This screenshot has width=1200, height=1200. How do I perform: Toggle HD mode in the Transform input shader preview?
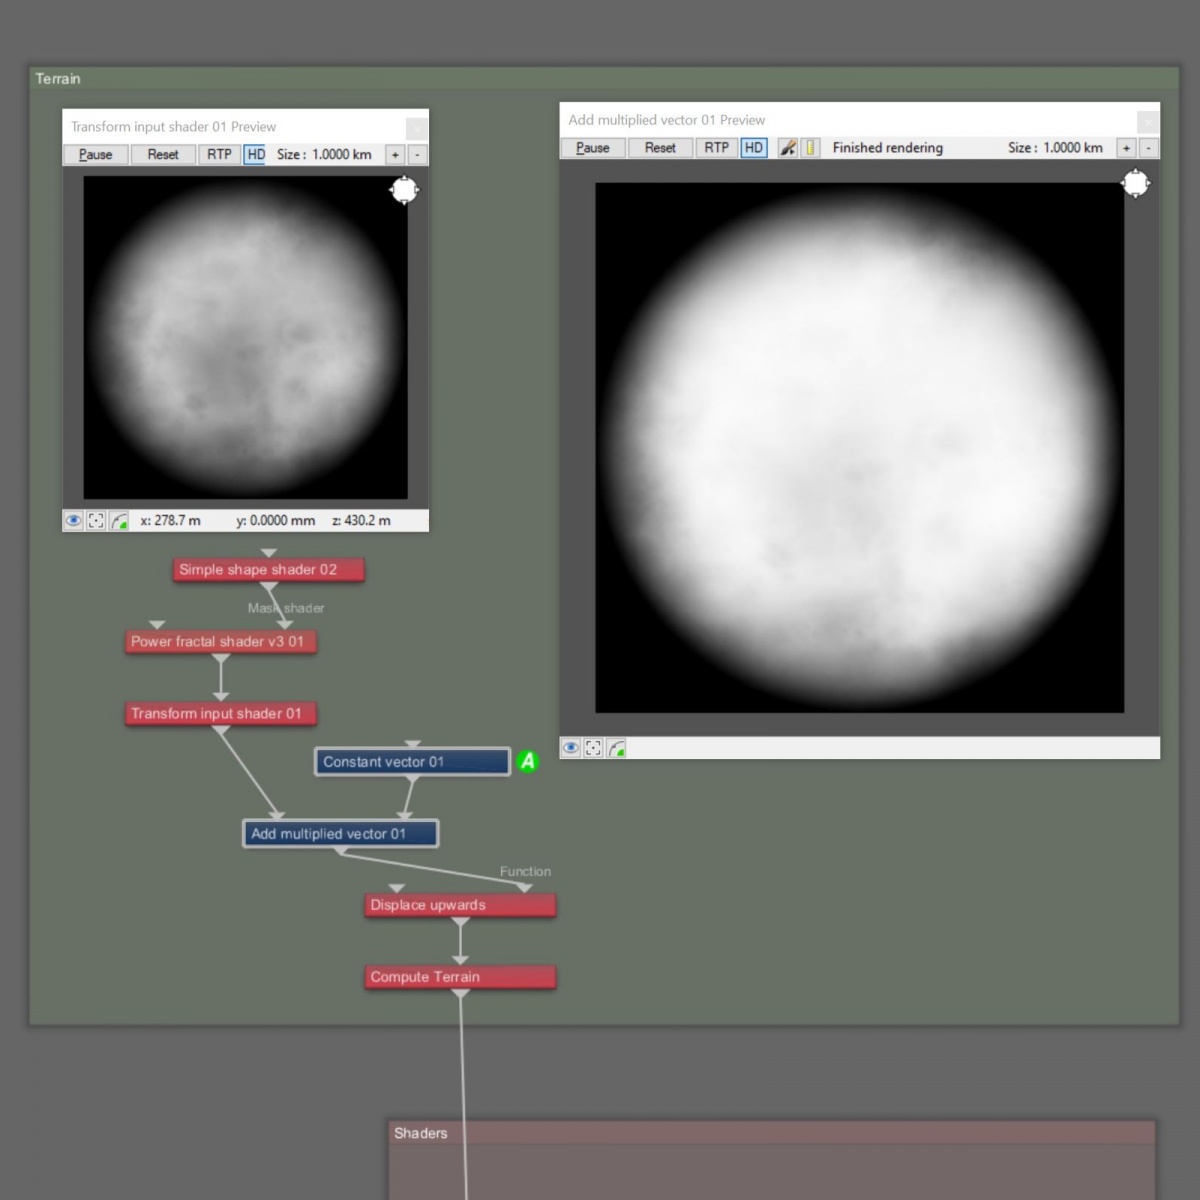(x=255, y=155)
